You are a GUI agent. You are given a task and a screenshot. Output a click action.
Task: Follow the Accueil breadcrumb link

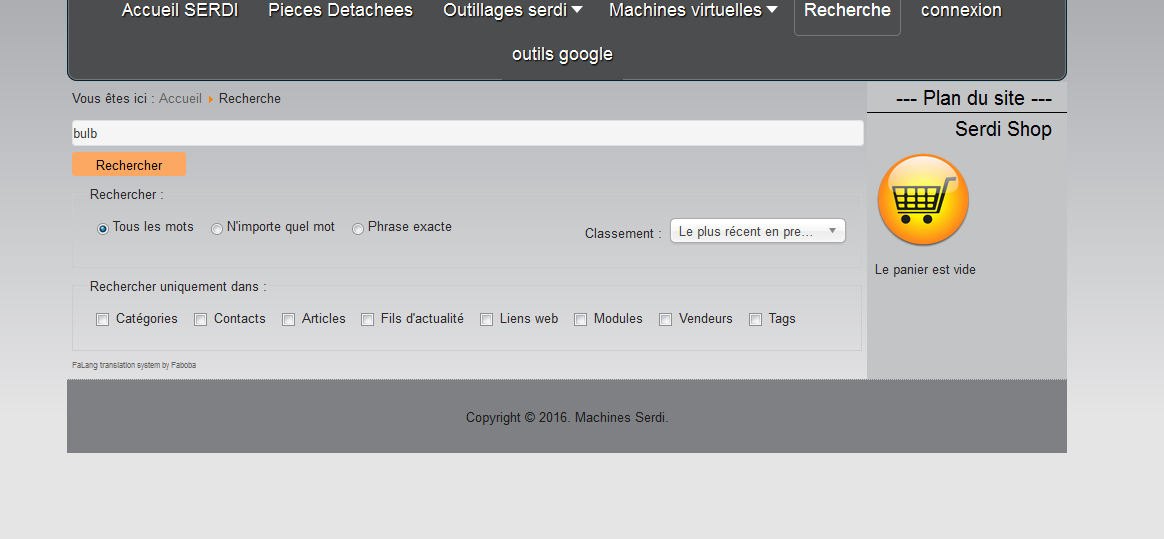click(180, 99)
